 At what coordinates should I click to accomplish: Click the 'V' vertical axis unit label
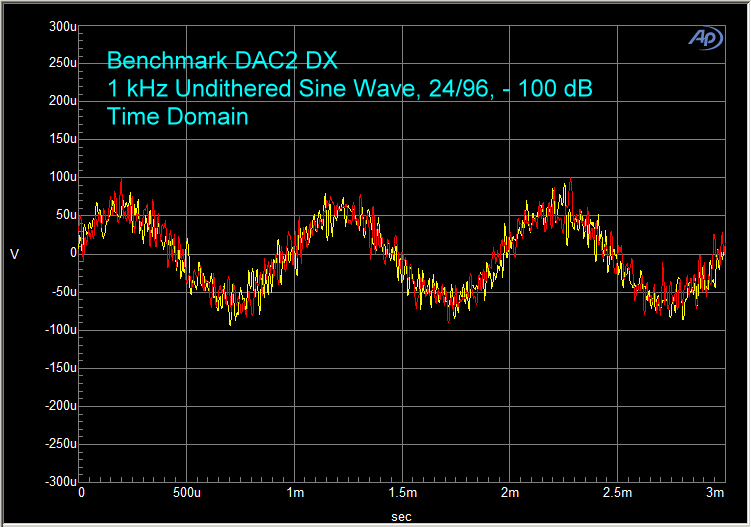[14, 254]
